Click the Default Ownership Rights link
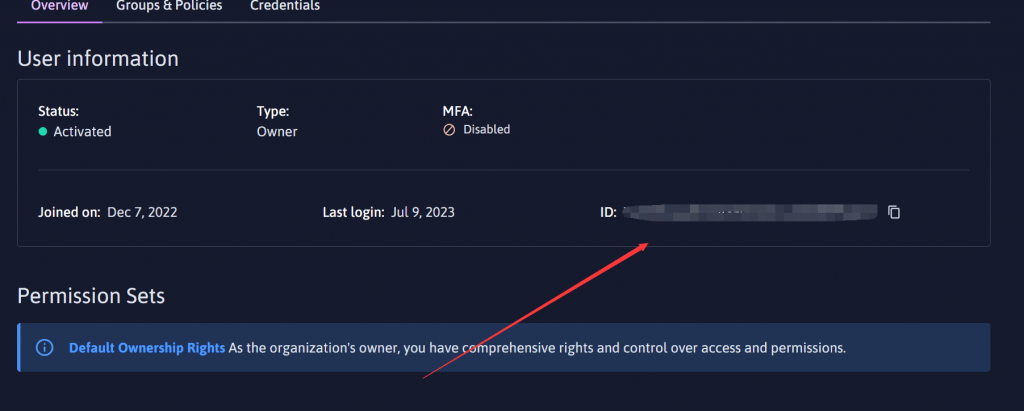Image resolution: width=1024 pixels, height=411 pixels. 147,348
